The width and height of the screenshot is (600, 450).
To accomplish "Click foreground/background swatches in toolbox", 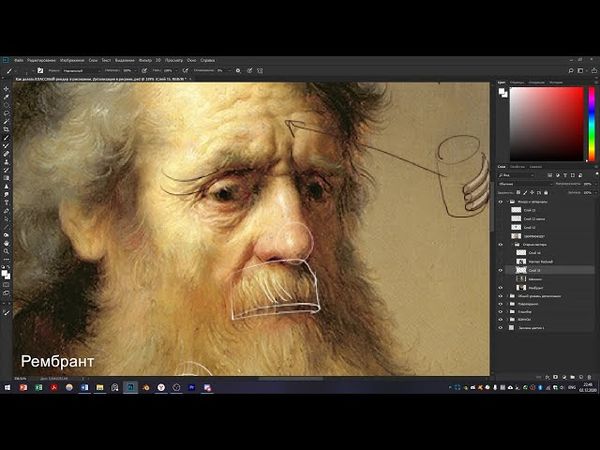I will click(x=6, y=274).
